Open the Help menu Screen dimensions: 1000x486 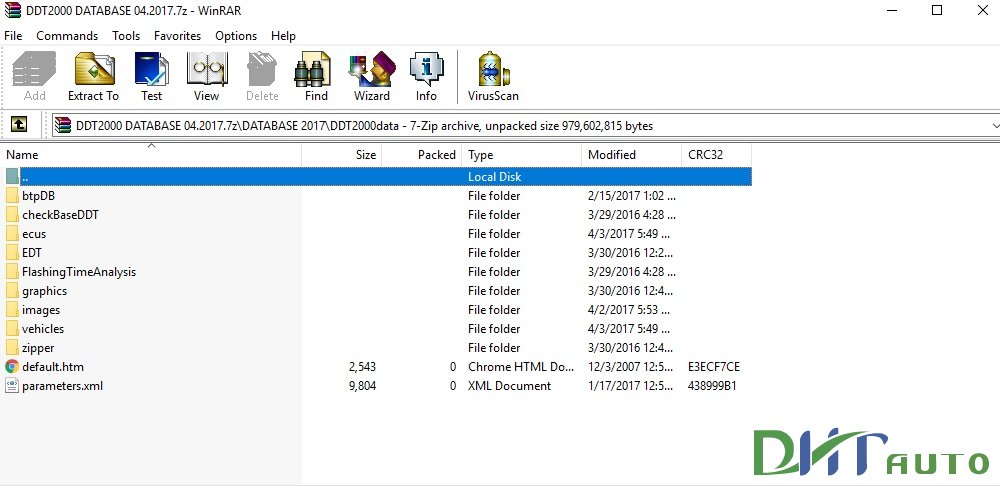click(x=283, y=36)
